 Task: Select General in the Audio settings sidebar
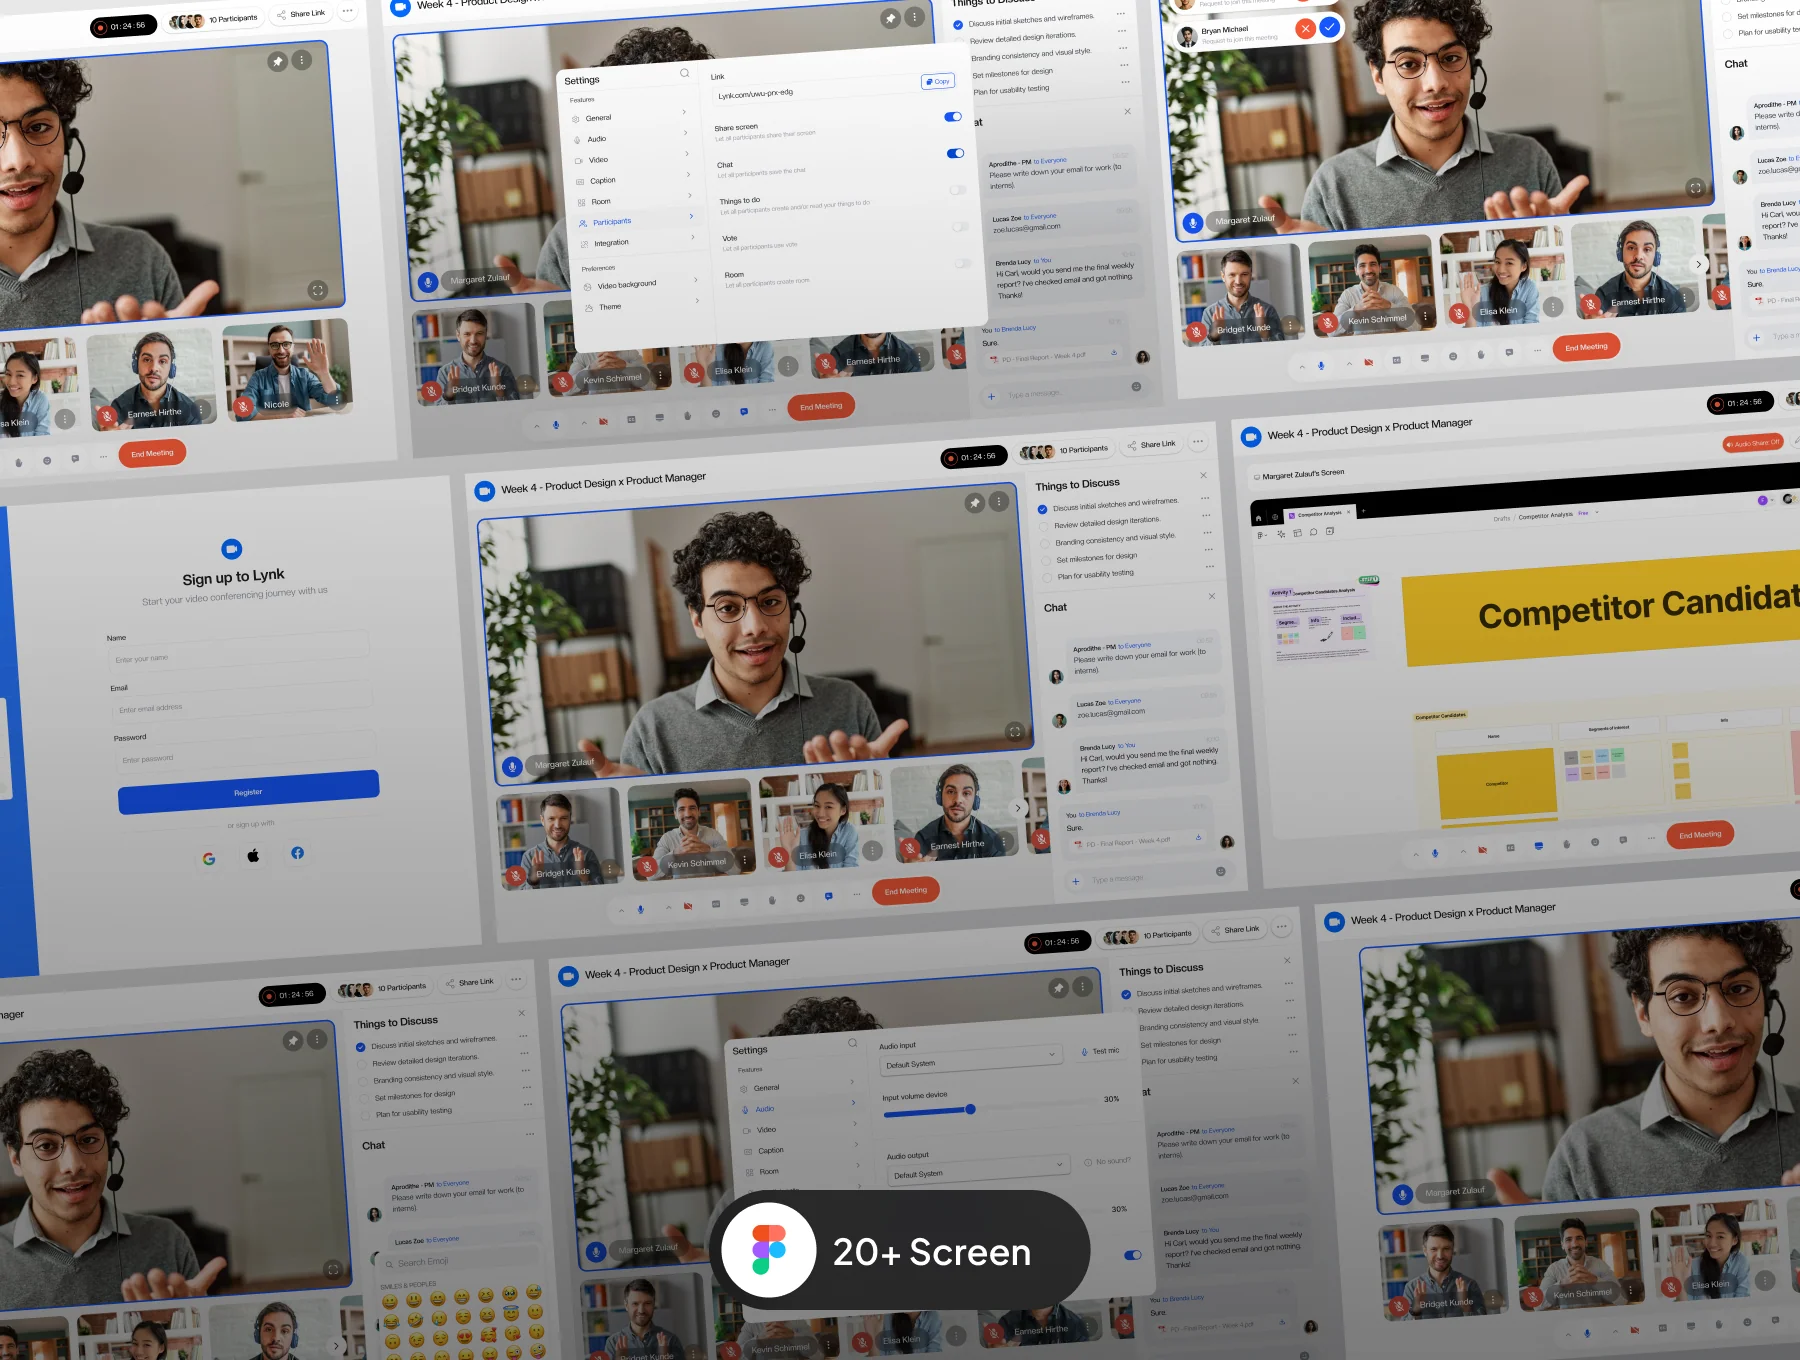796,1086
